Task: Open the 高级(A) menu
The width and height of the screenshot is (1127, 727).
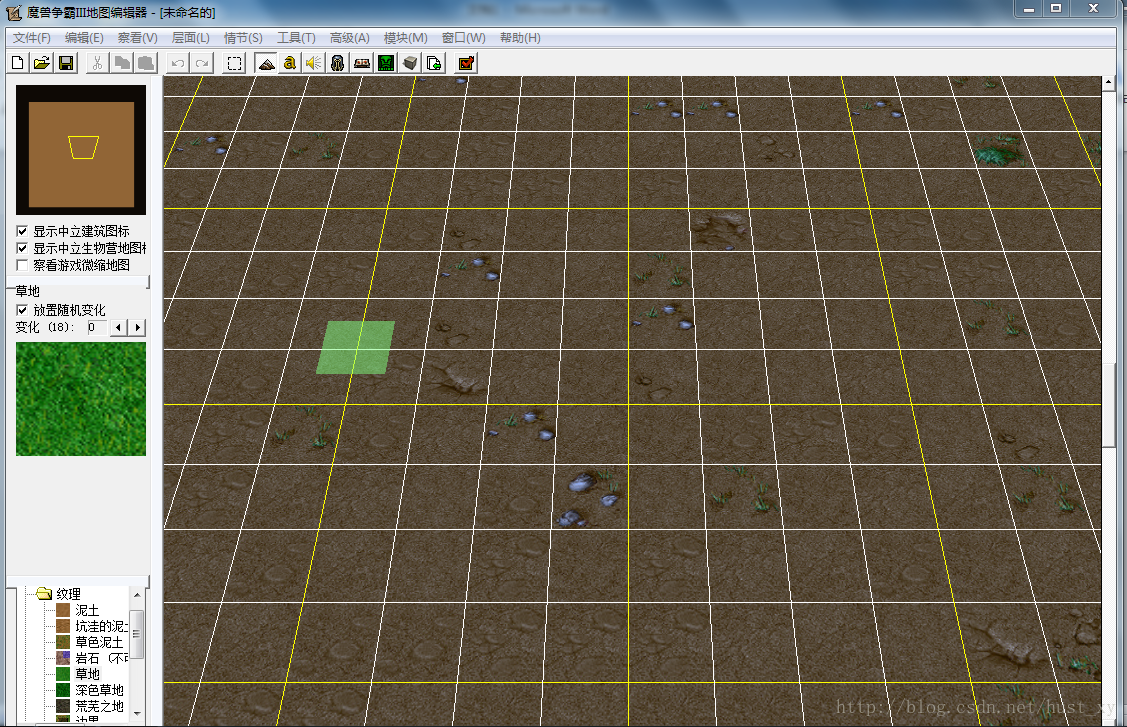Action: pos(349,37)
